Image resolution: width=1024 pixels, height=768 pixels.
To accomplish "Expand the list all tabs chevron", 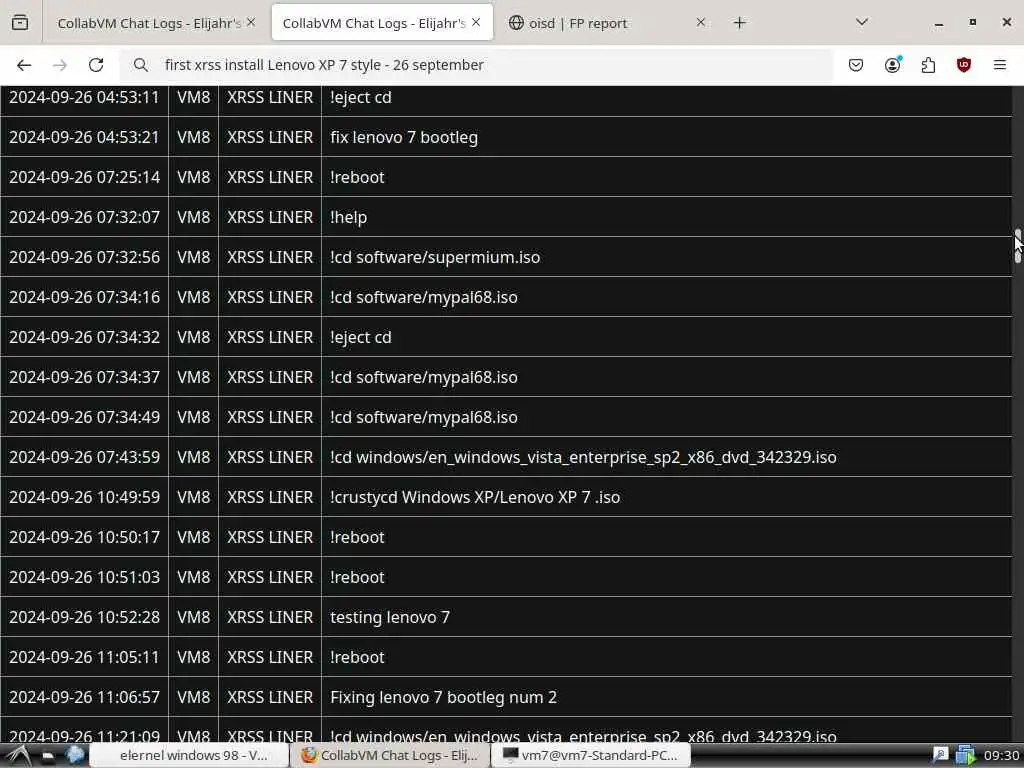I will [862, 22].
